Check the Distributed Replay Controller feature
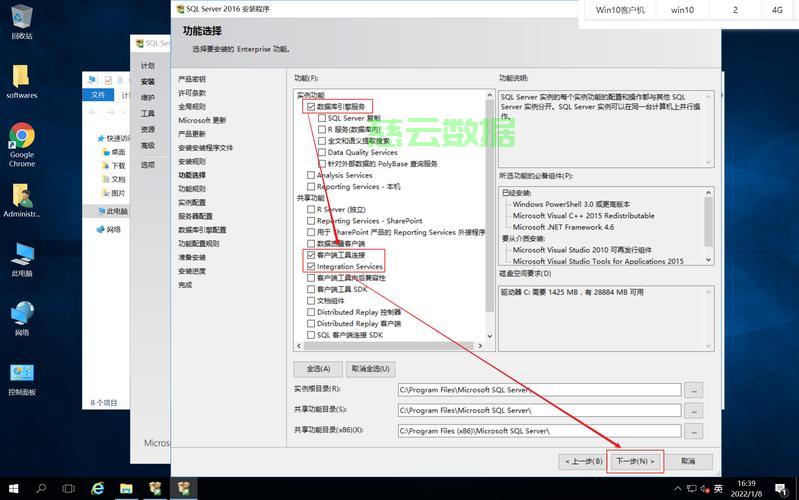Image resolution: width=799 pixels, height=500 pixels. 311,312
